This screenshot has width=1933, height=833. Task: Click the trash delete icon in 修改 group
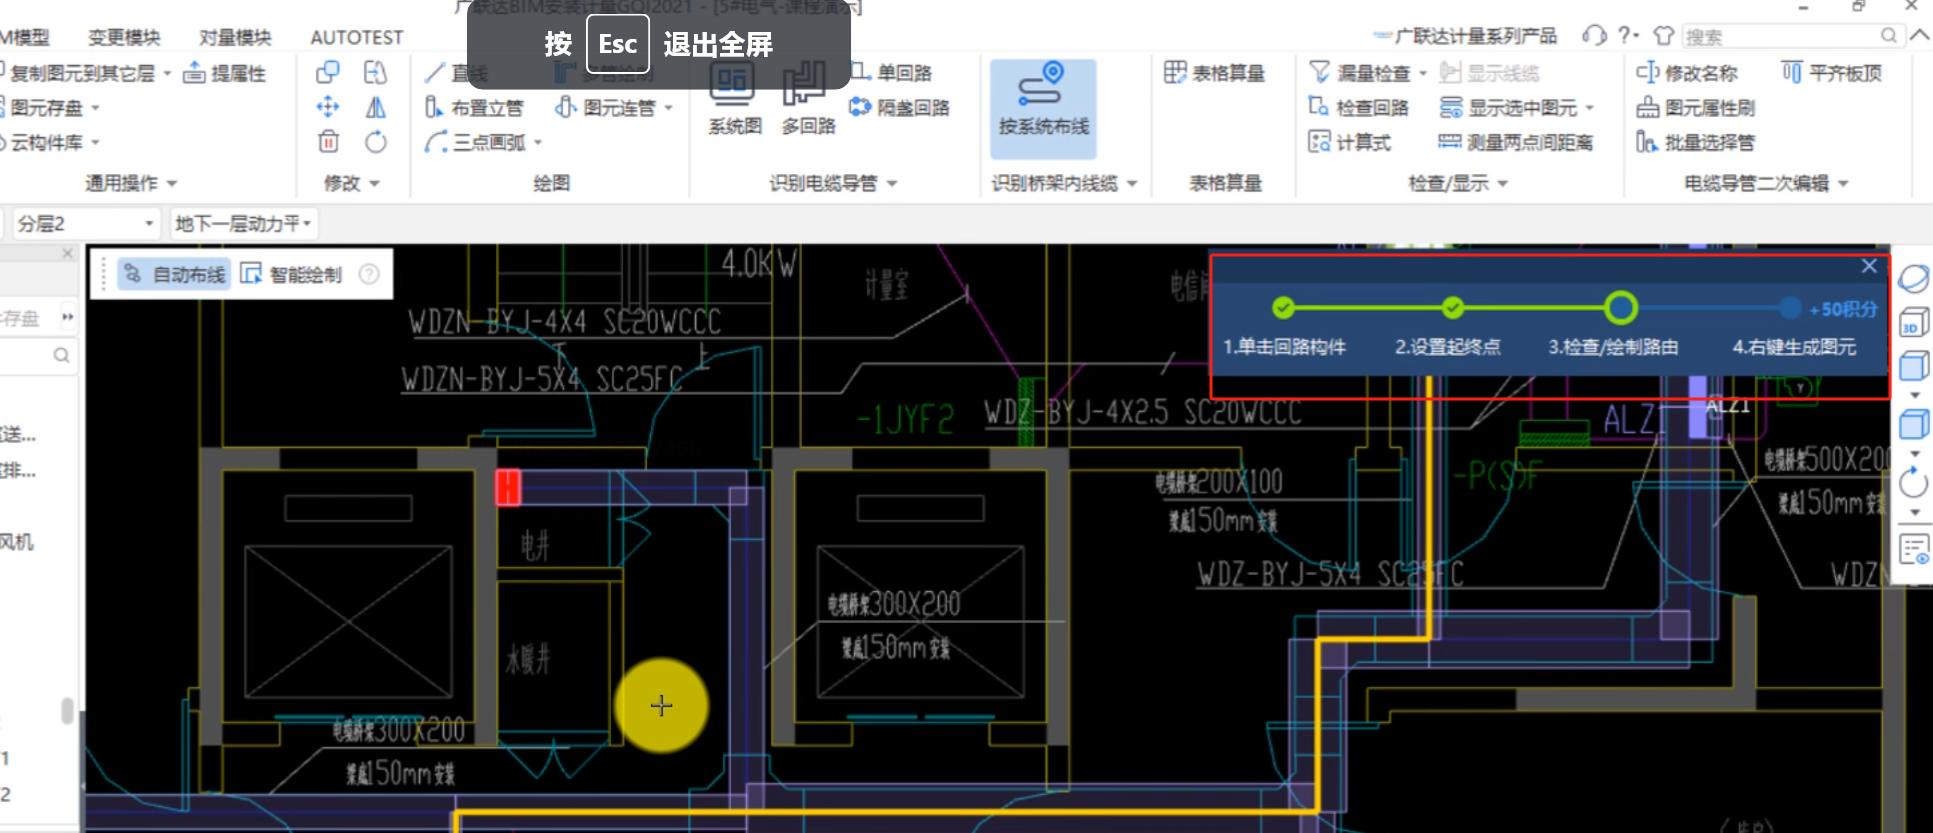(x=328, y=142)
